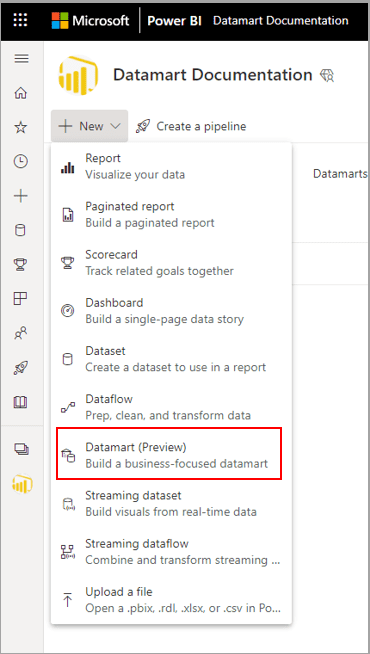Image resolution: width=370 pixels, height=654 pixels.
Task: Open Datasets cylinder icon in sidebar
Action: [x=20, y=230]
